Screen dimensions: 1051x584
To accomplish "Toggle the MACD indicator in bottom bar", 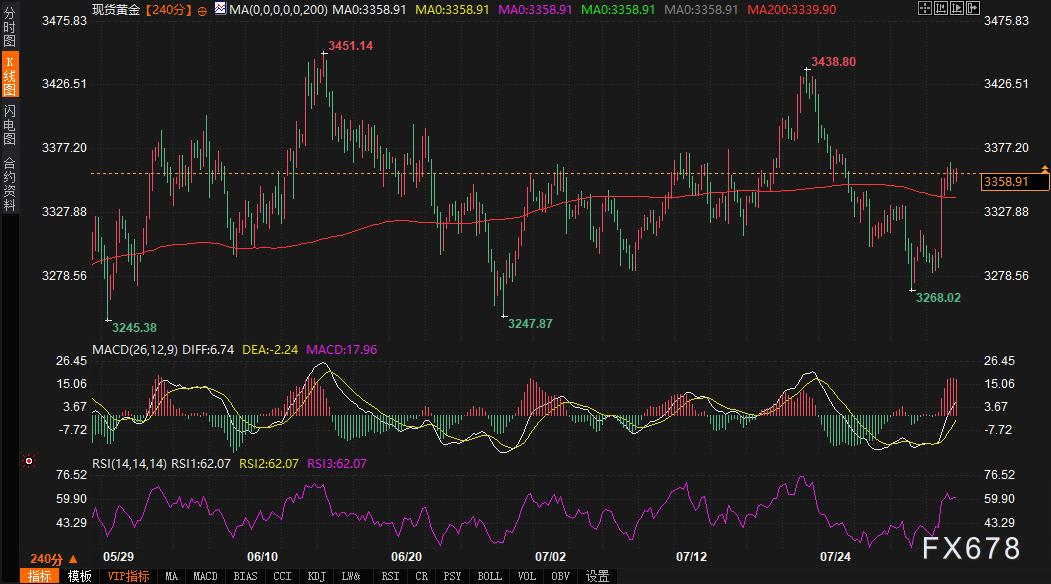I will (x=205, y=576).
